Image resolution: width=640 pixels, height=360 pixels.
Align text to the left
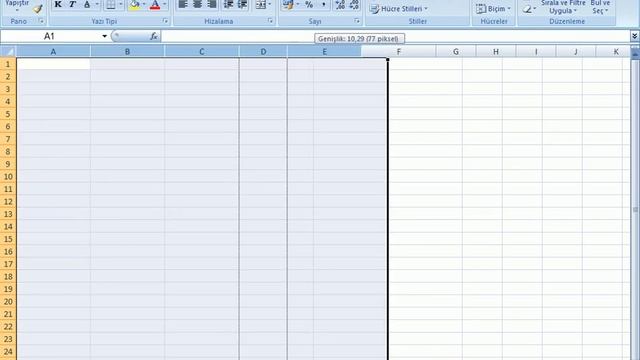tap(183, 4)
